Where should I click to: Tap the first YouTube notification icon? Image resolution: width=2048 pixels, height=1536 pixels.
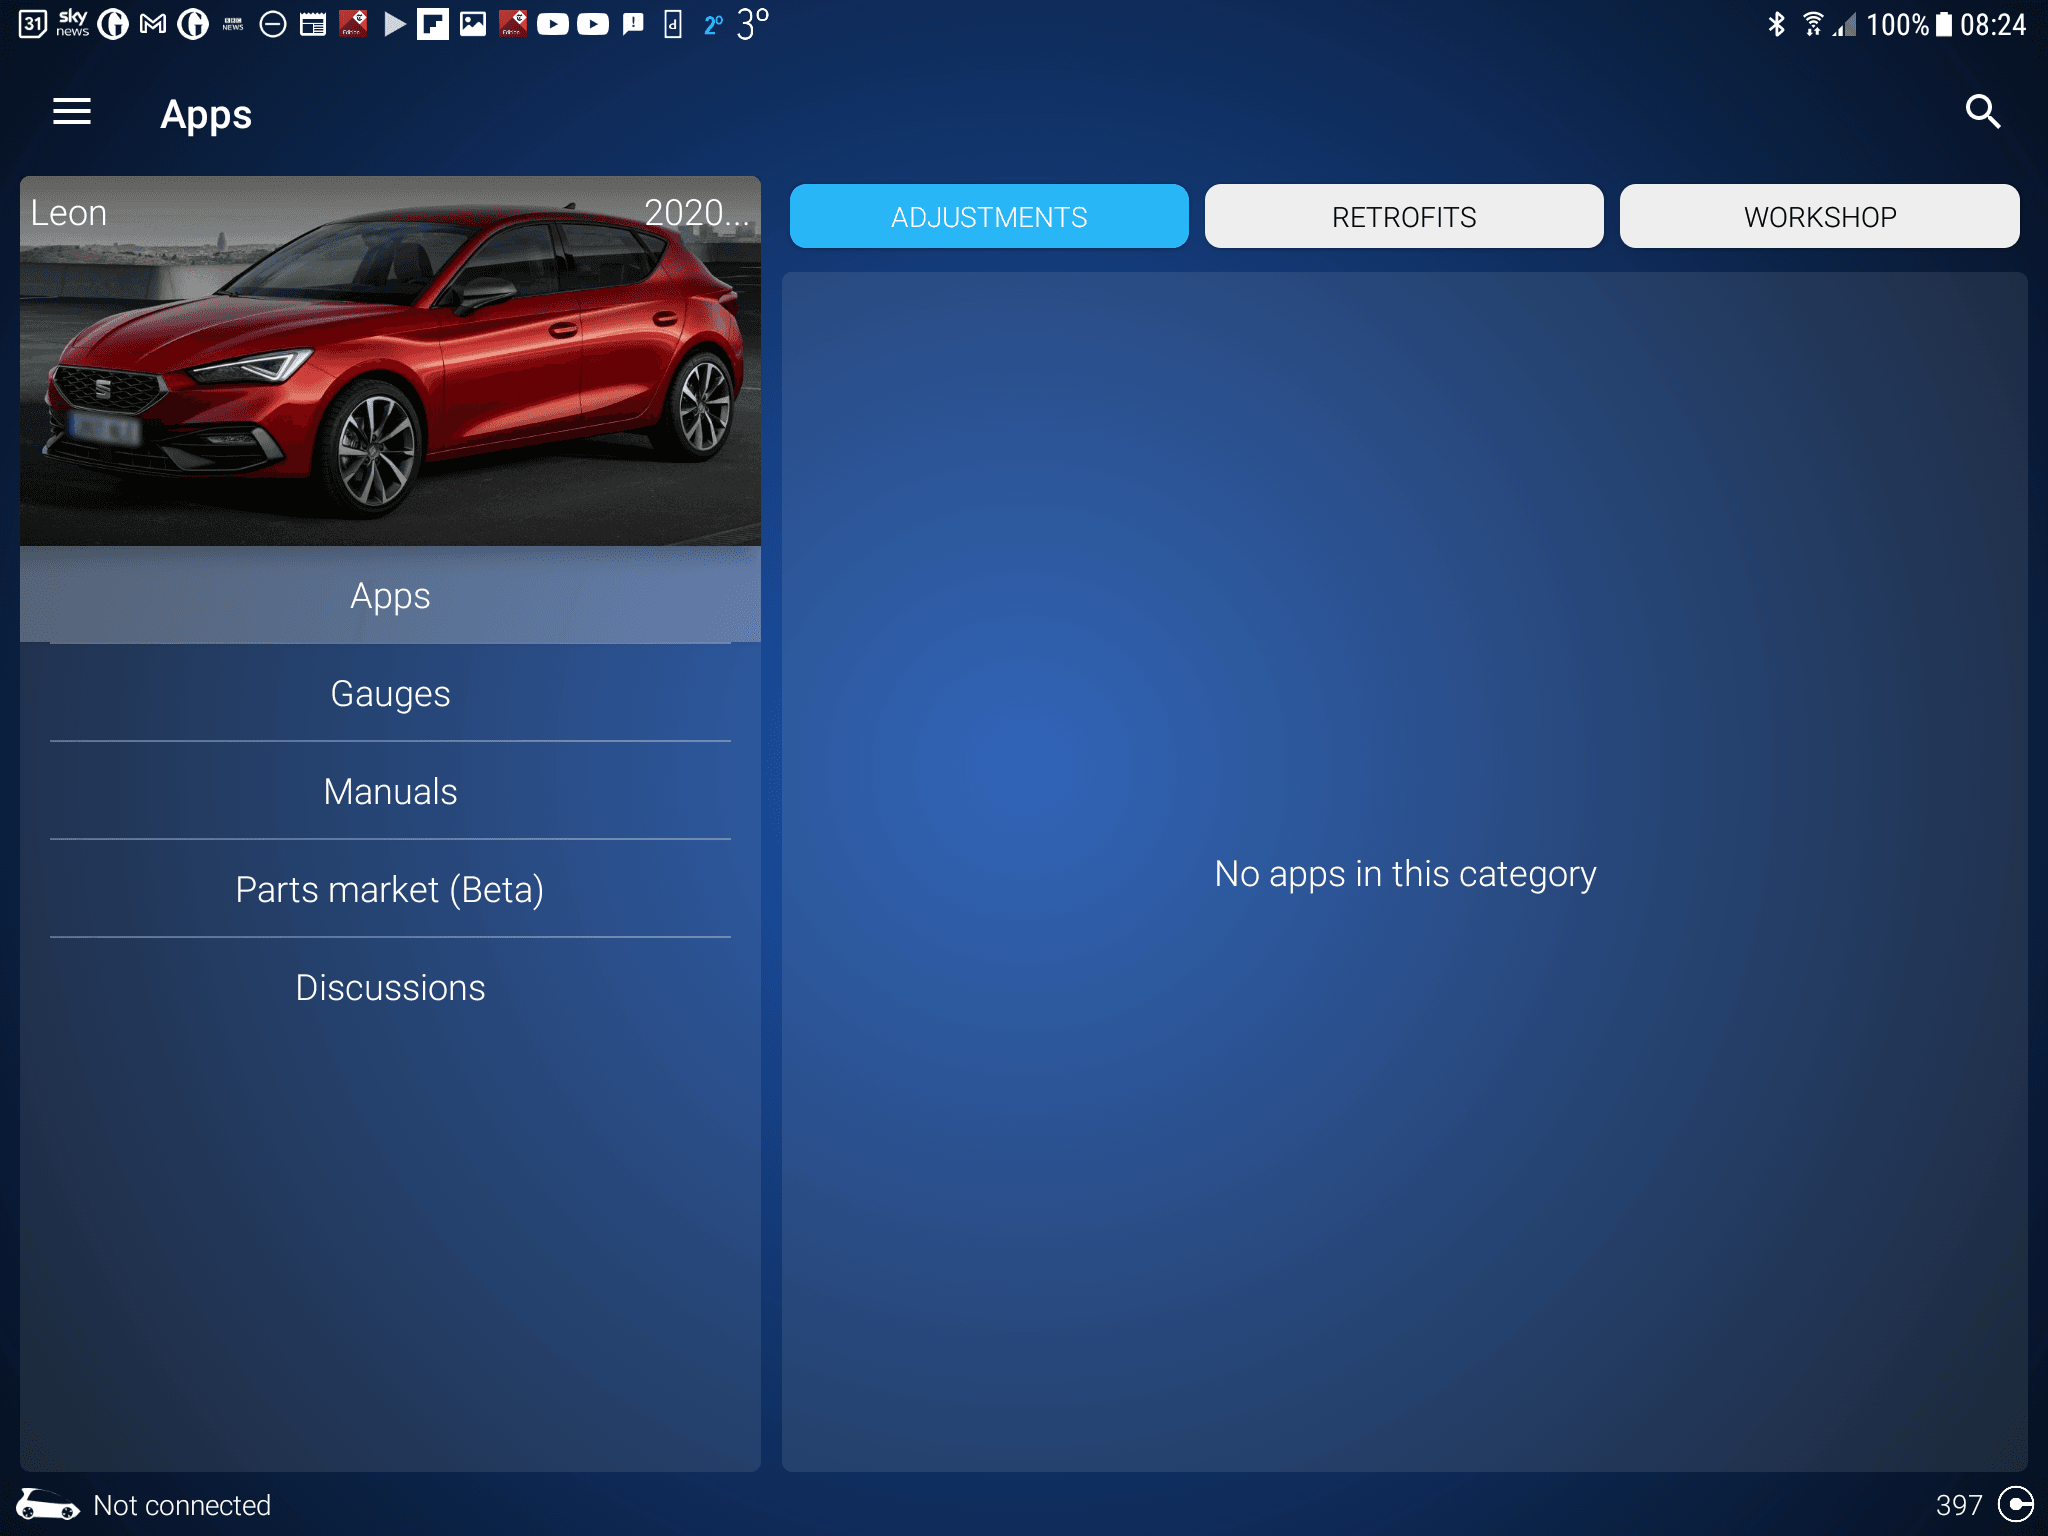click(553, 24)
